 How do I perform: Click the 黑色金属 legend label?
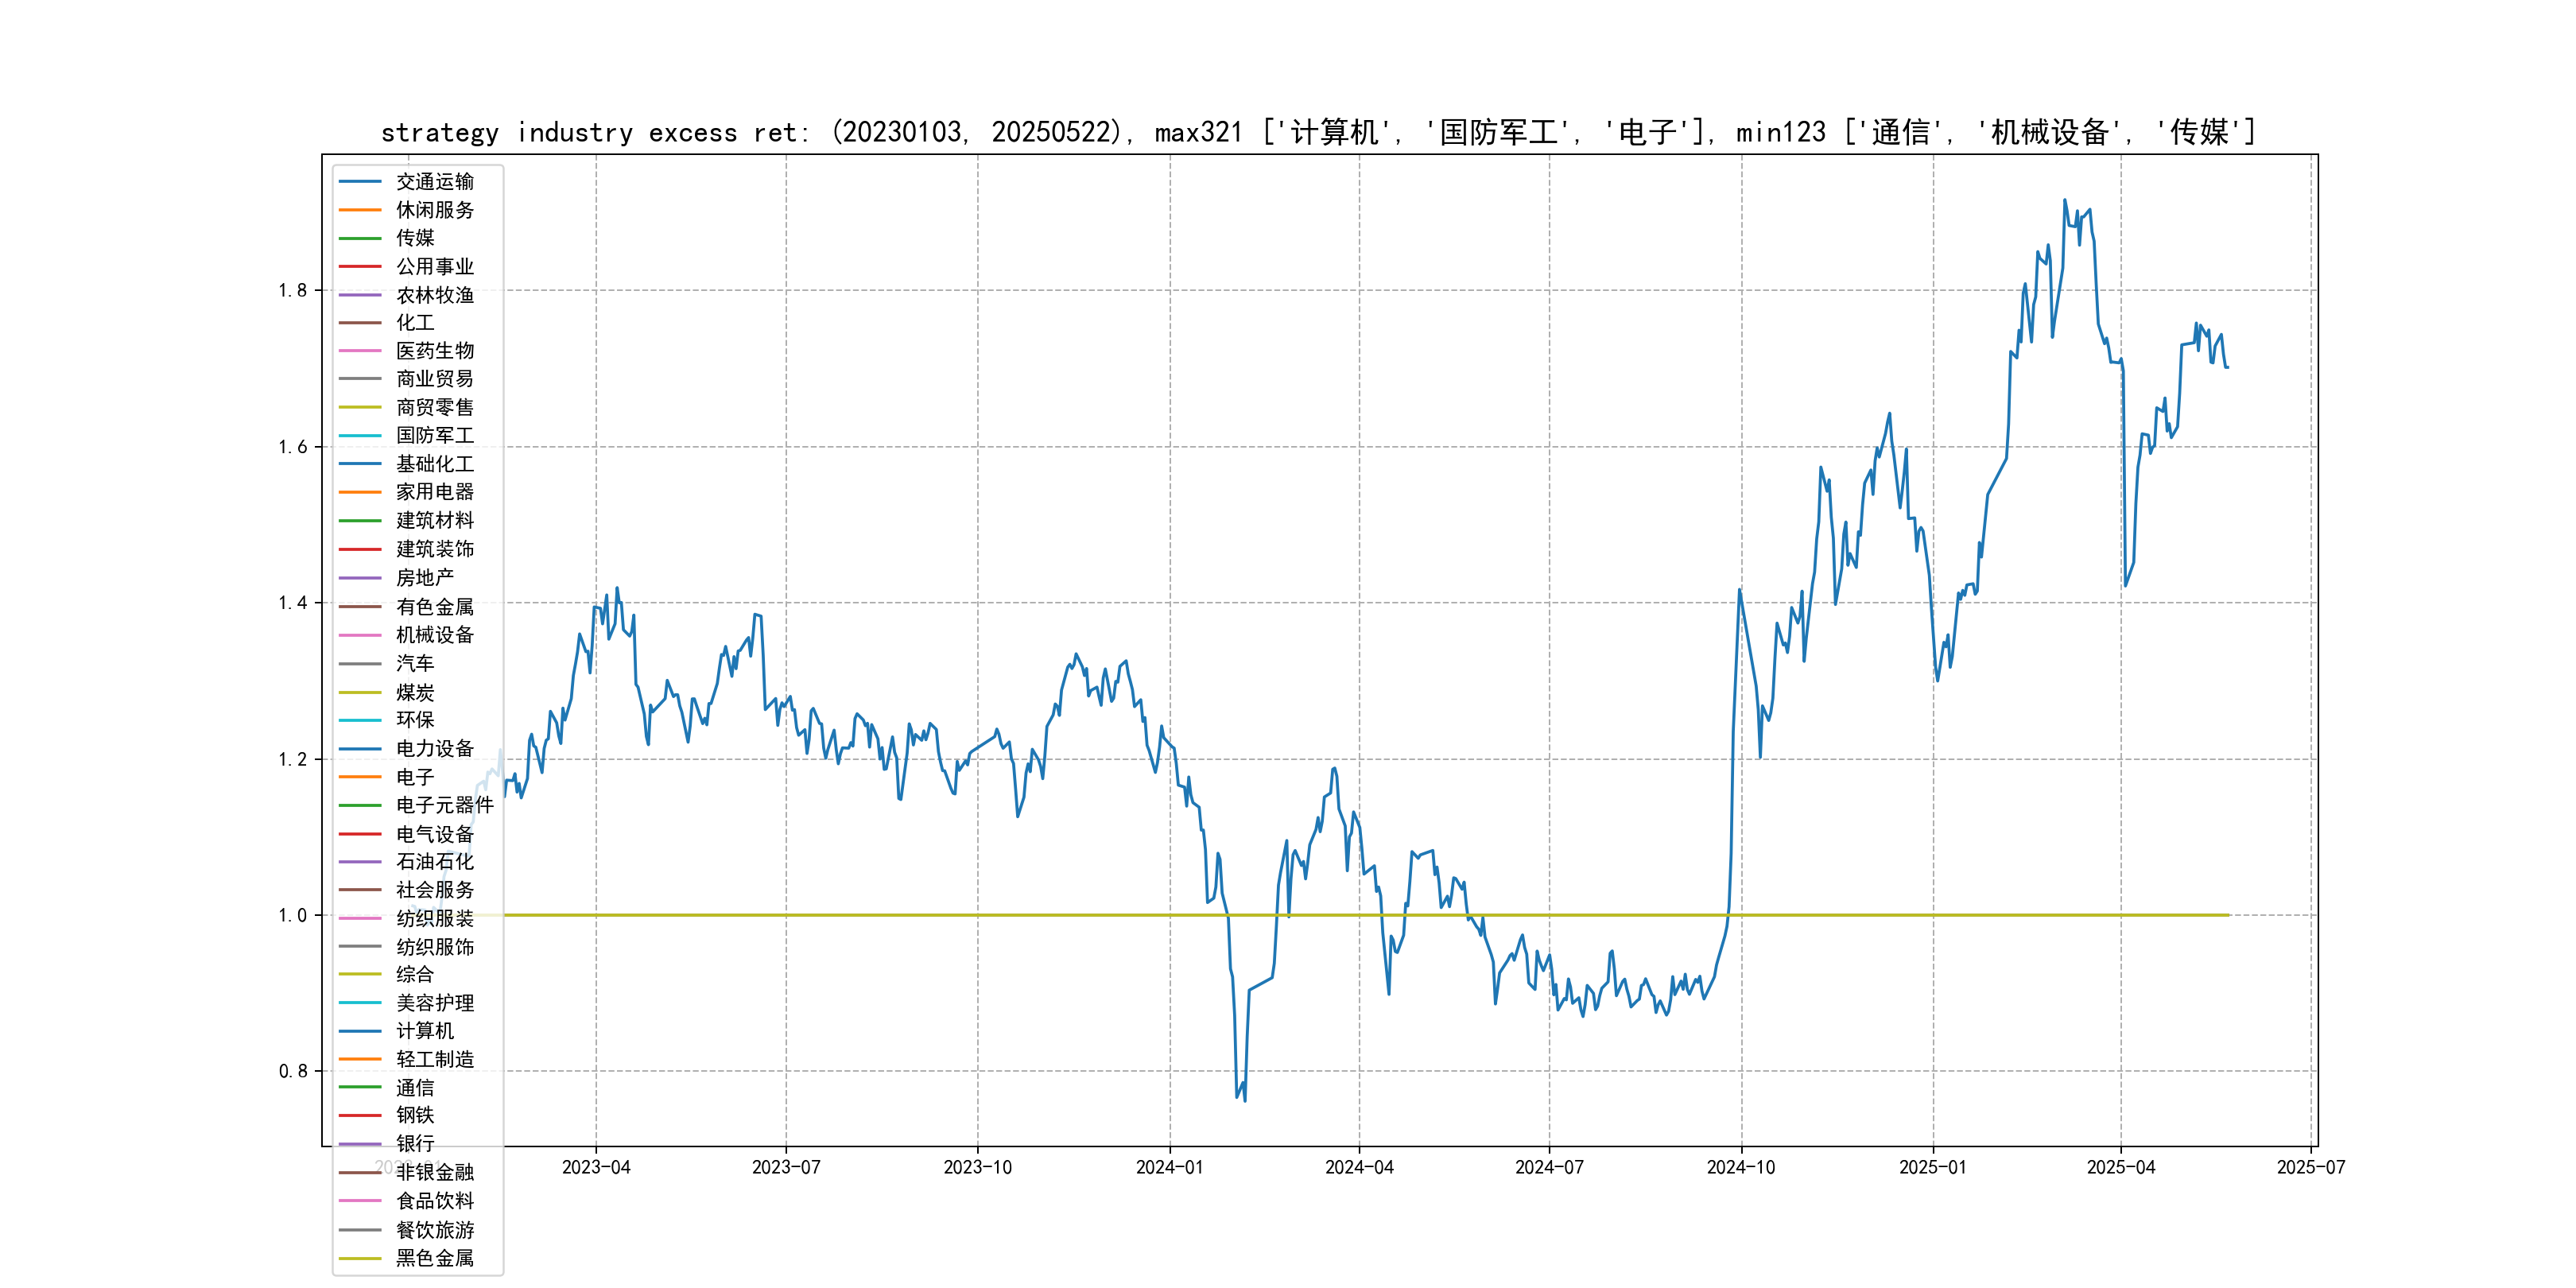[x=434, y=1258]
